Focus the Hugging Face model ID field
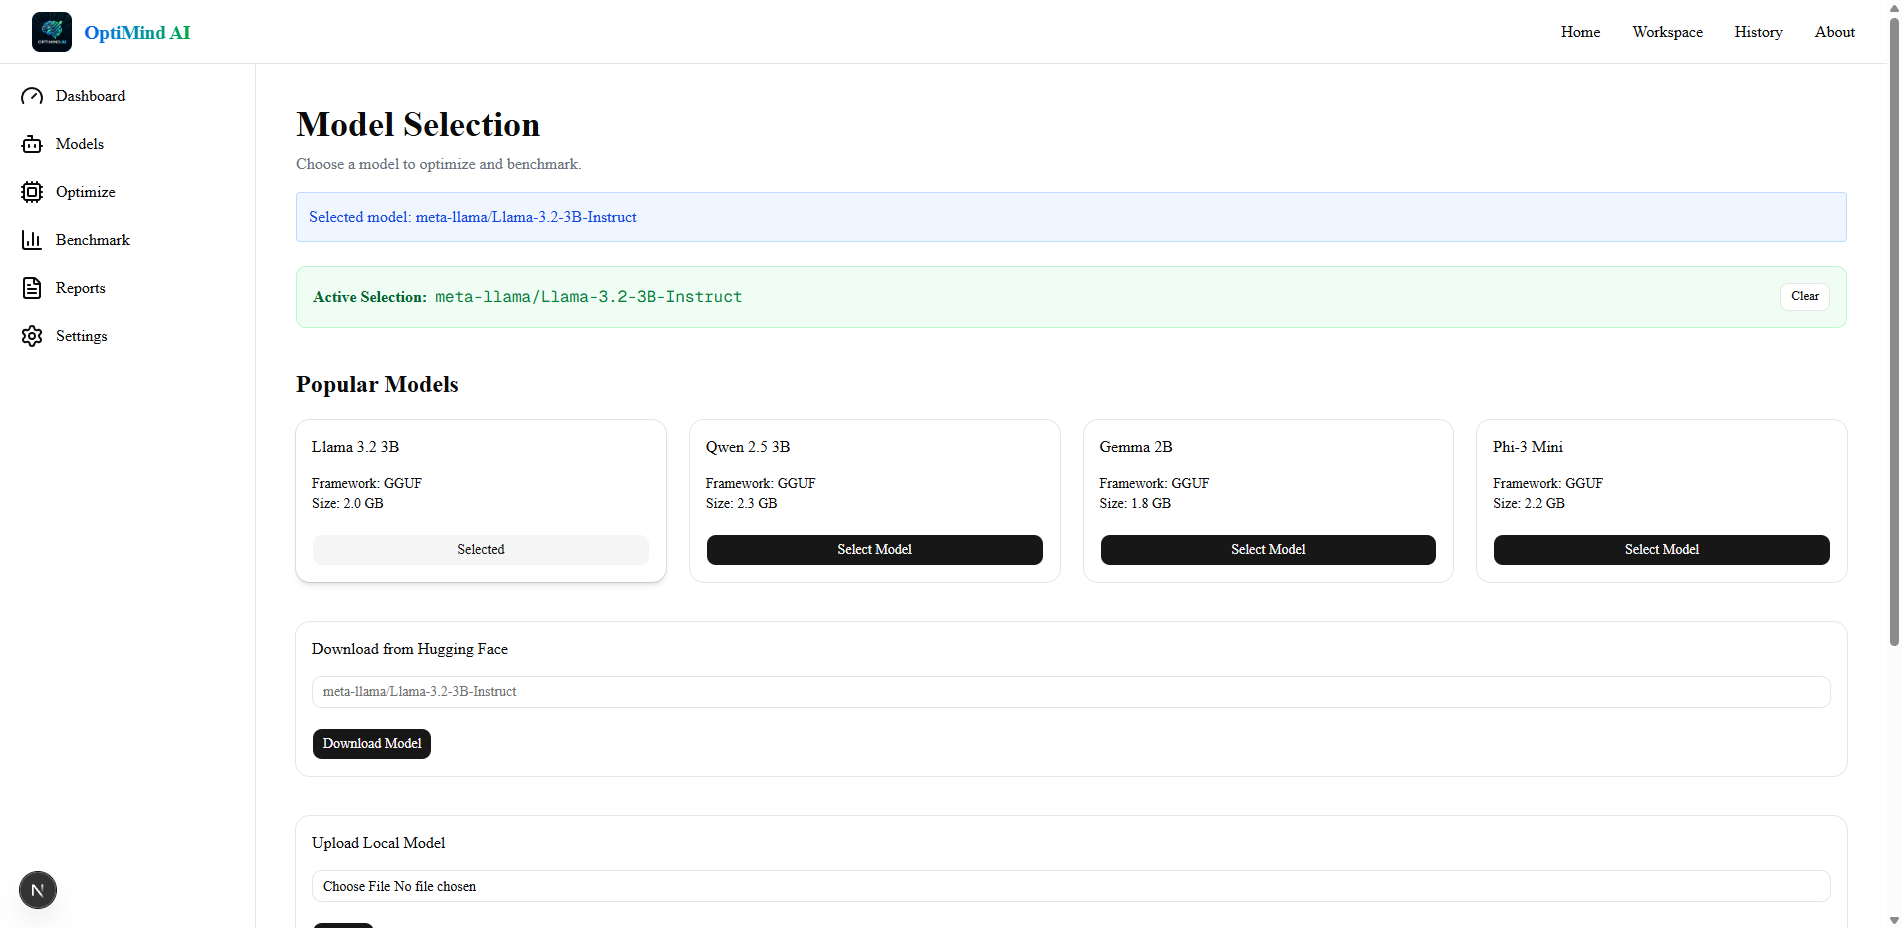The height and width of the screenshot is (928, 1902). point(1071,692)
